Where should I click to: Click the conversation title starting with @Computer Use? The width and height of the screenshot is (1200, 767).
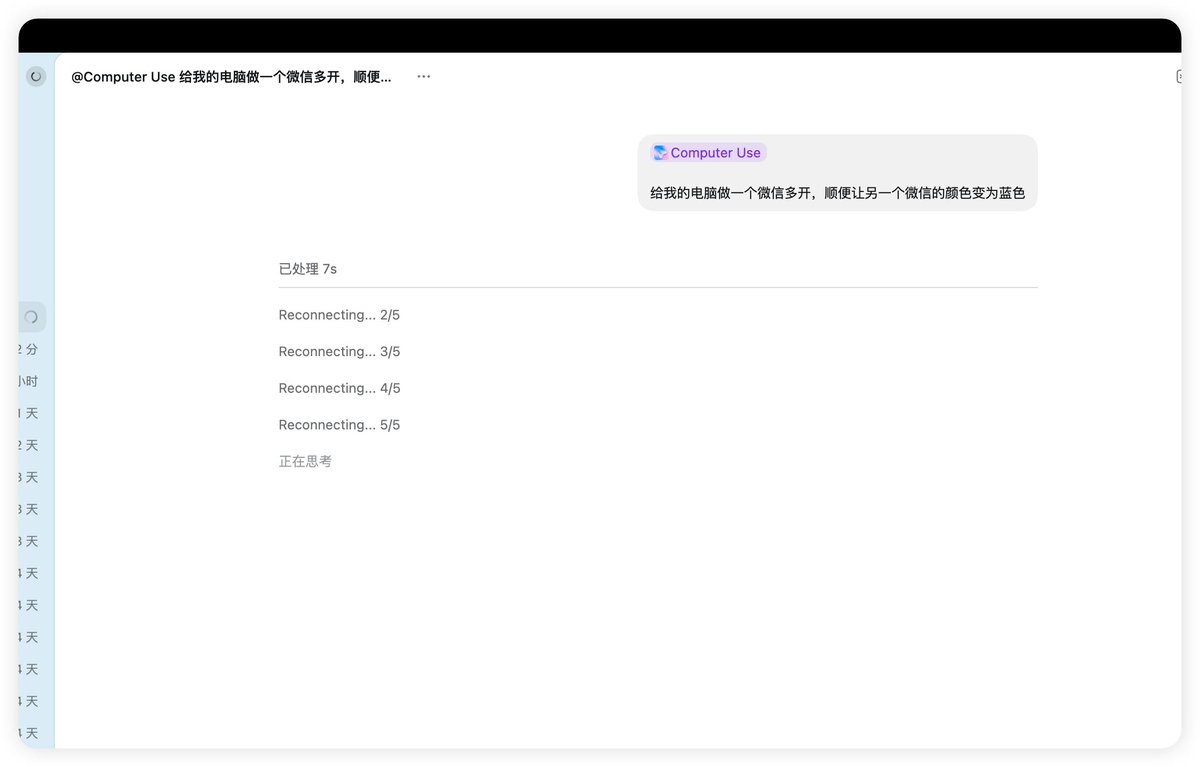coord(231,77)
